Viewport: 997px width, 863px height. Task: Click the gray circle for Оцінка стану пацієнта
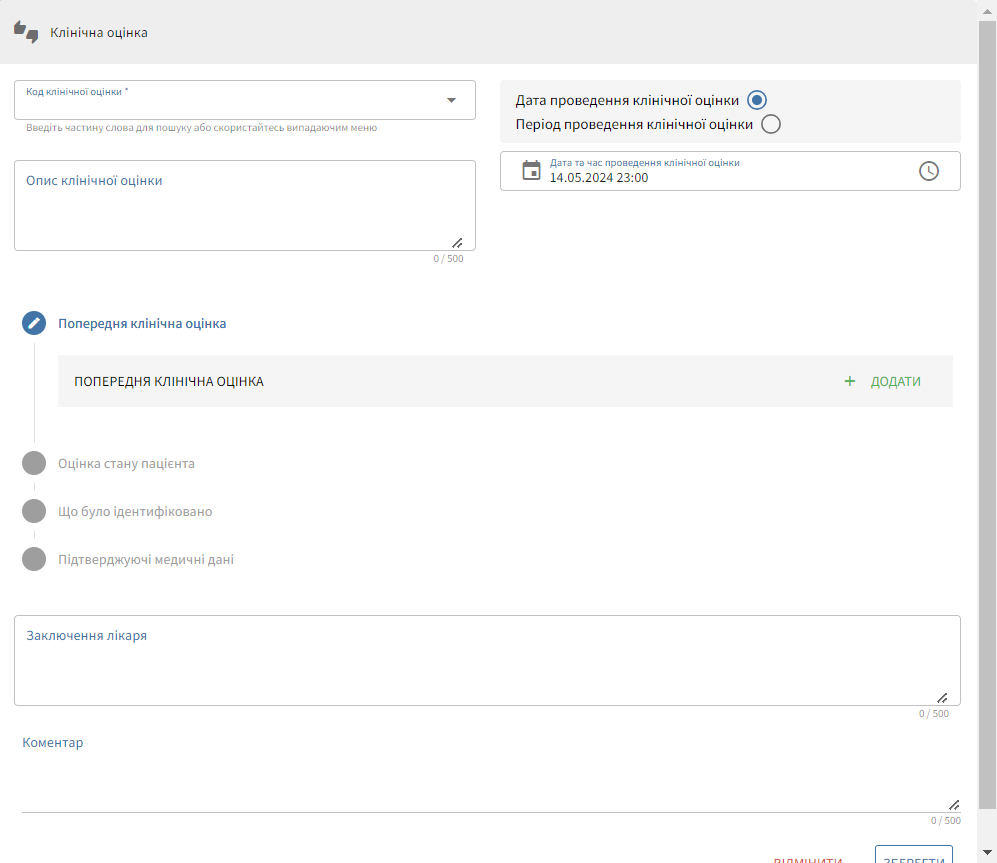34,463
